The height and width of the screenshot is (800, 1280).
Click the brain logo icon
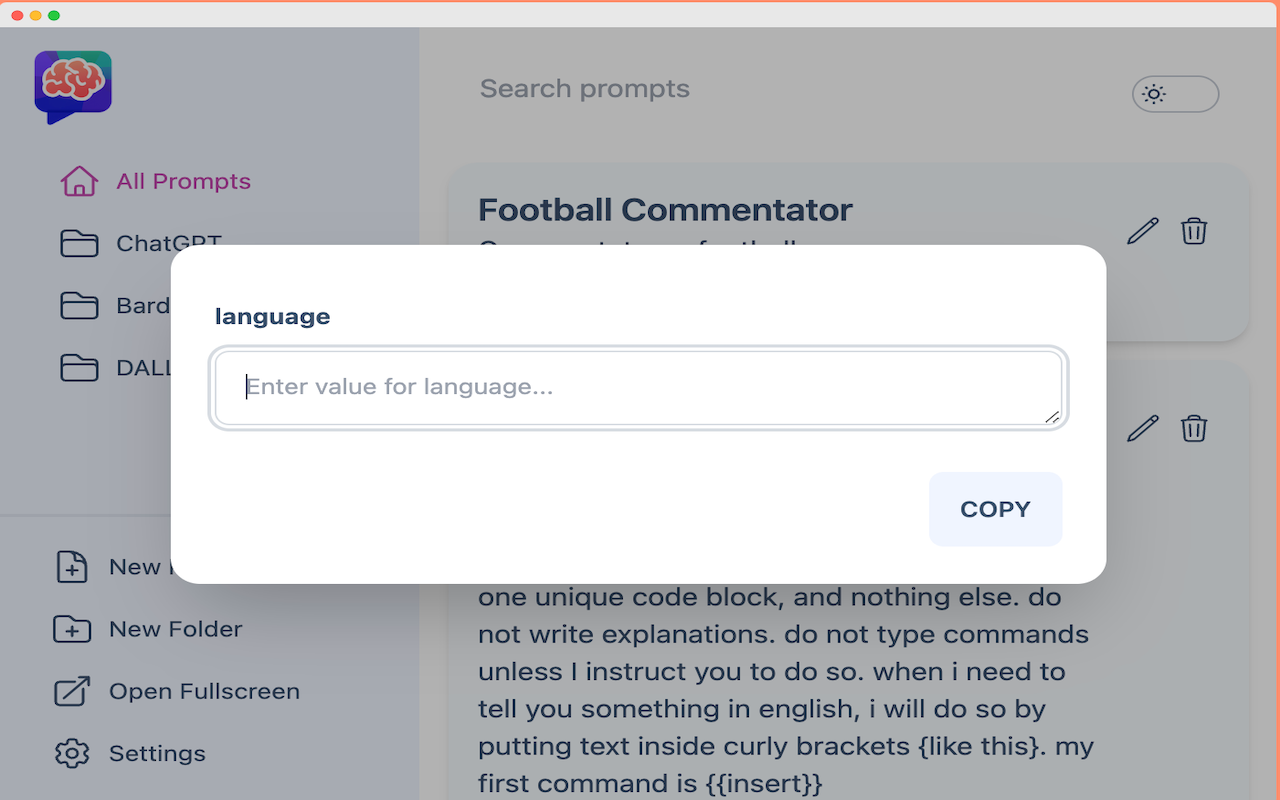click(73, 86)
